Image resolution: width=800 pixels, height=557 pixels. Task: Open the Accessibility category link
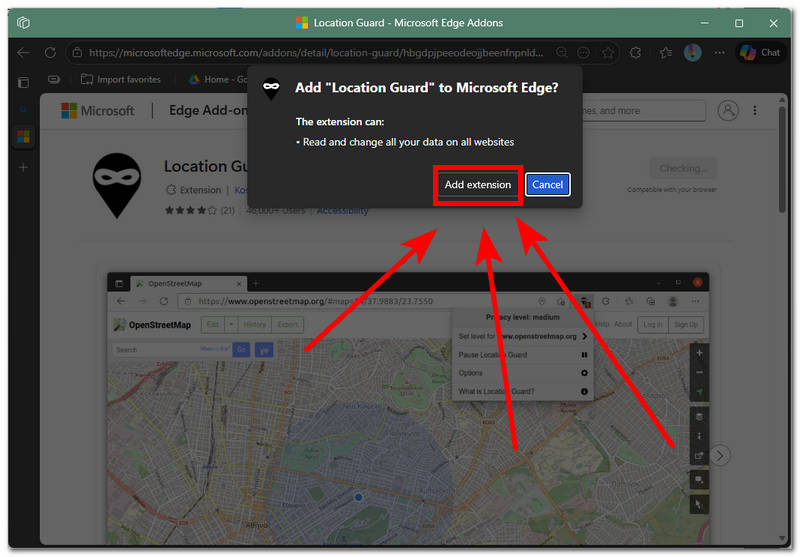coord(342,211)
